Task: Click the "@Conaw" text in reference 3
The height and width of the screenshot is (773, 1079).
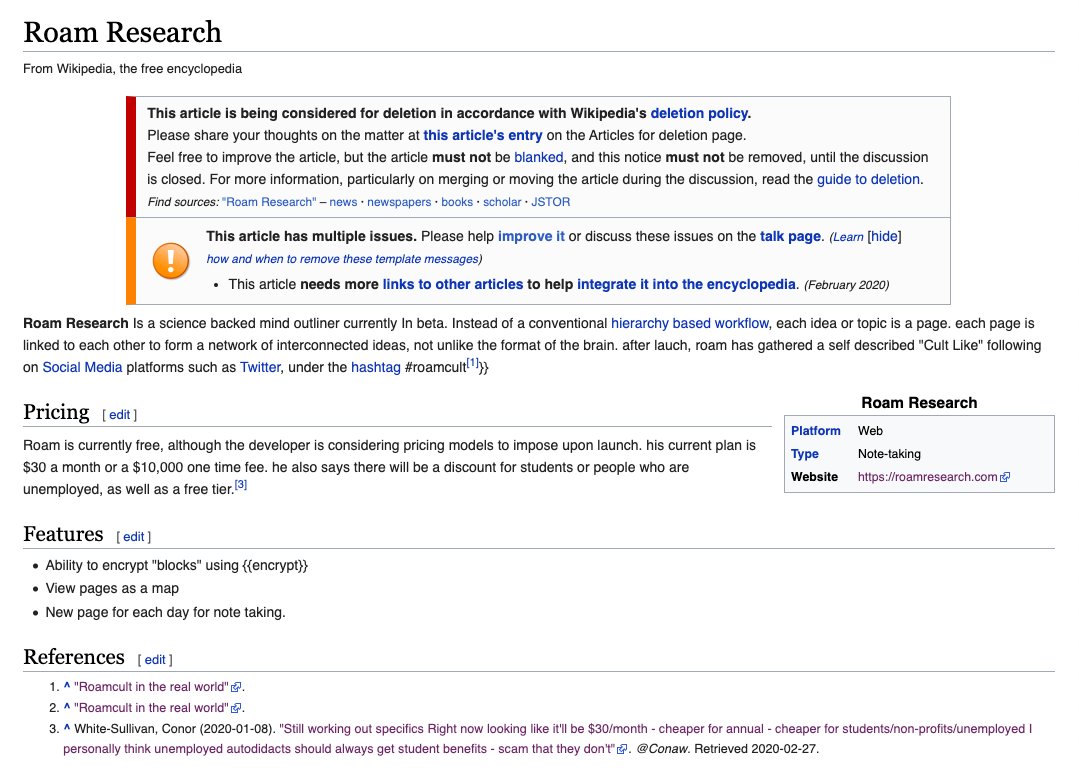Action: click(x=661, y=749)
